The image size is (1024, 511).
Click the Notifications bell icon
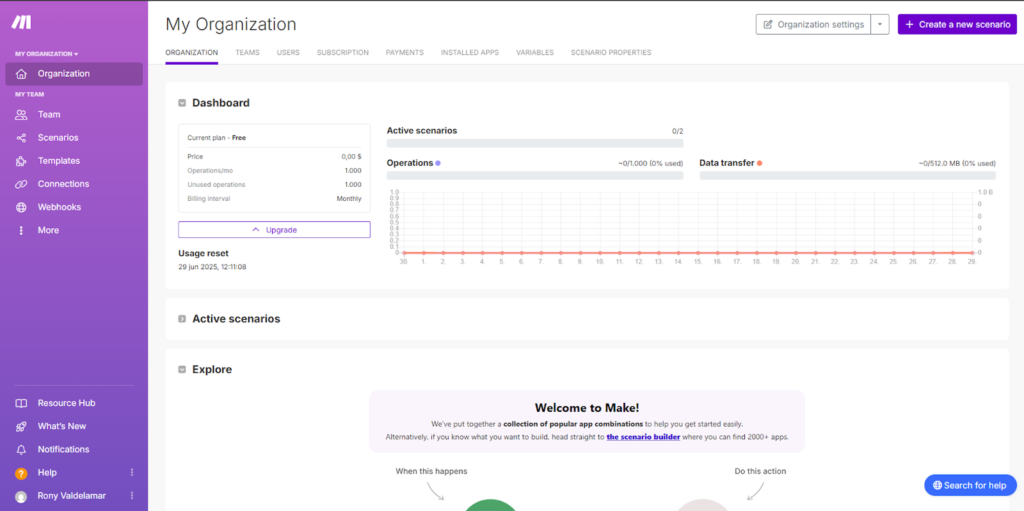[x=21, y=450]
